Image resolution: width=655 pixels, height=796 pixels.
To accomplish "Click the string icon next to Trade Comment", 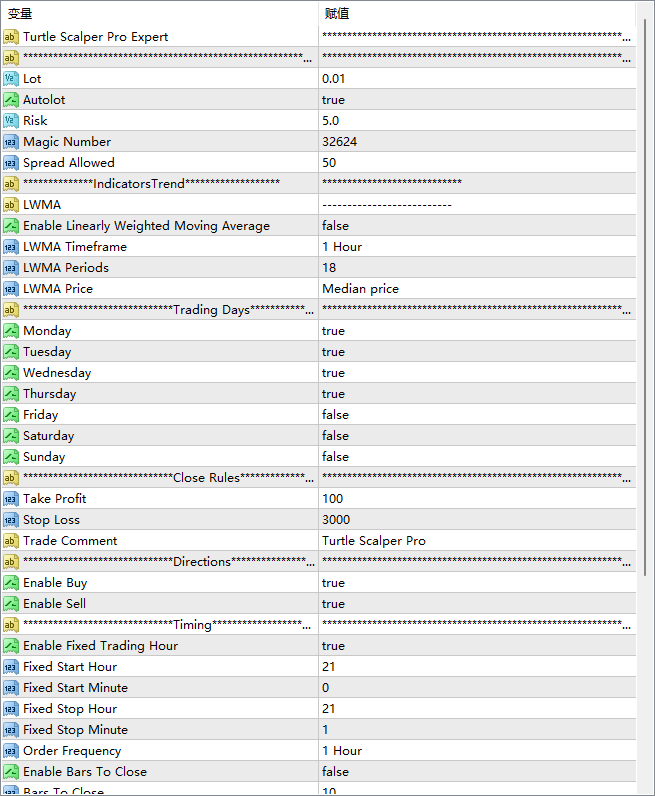I will click(x=11, y=541).
